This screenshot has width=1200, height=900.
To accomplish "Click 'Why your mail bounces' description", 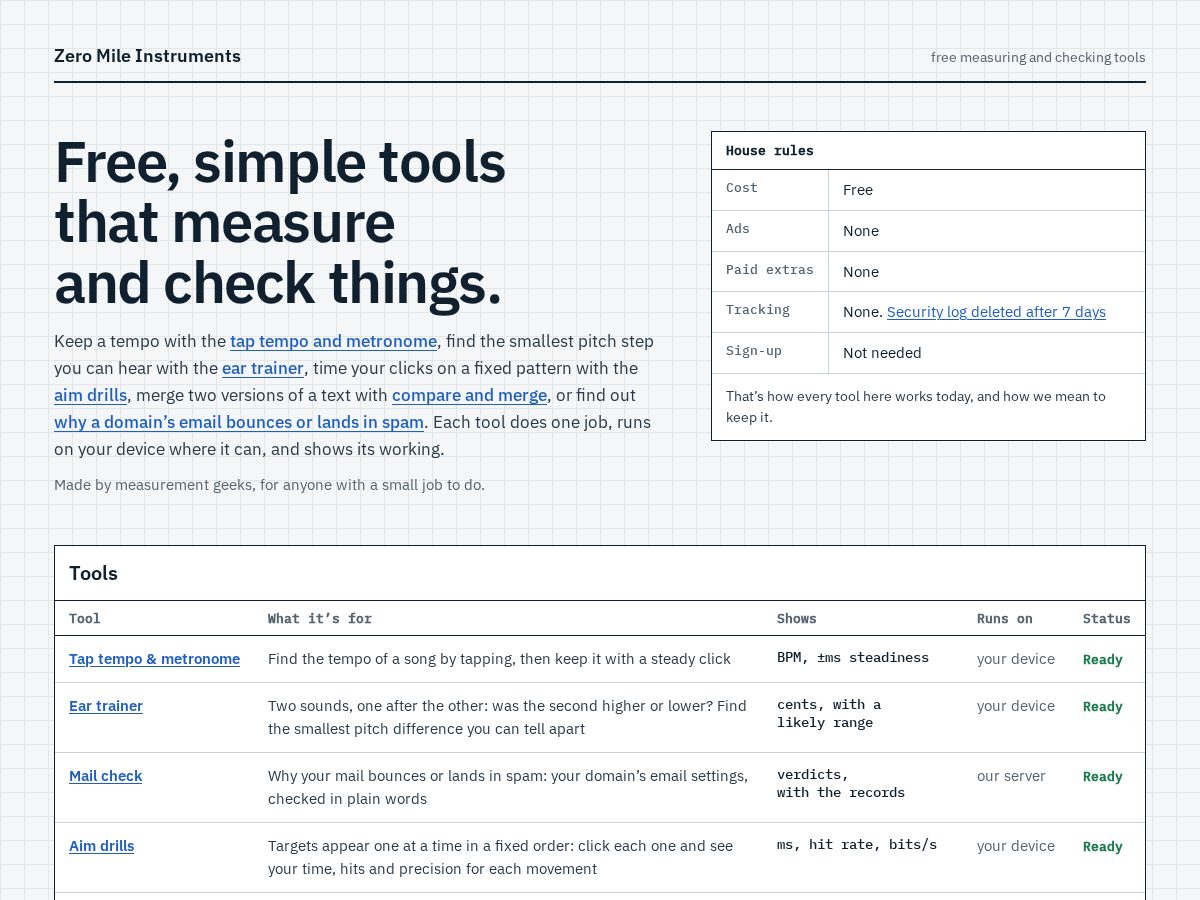I will tap(508, 787).
